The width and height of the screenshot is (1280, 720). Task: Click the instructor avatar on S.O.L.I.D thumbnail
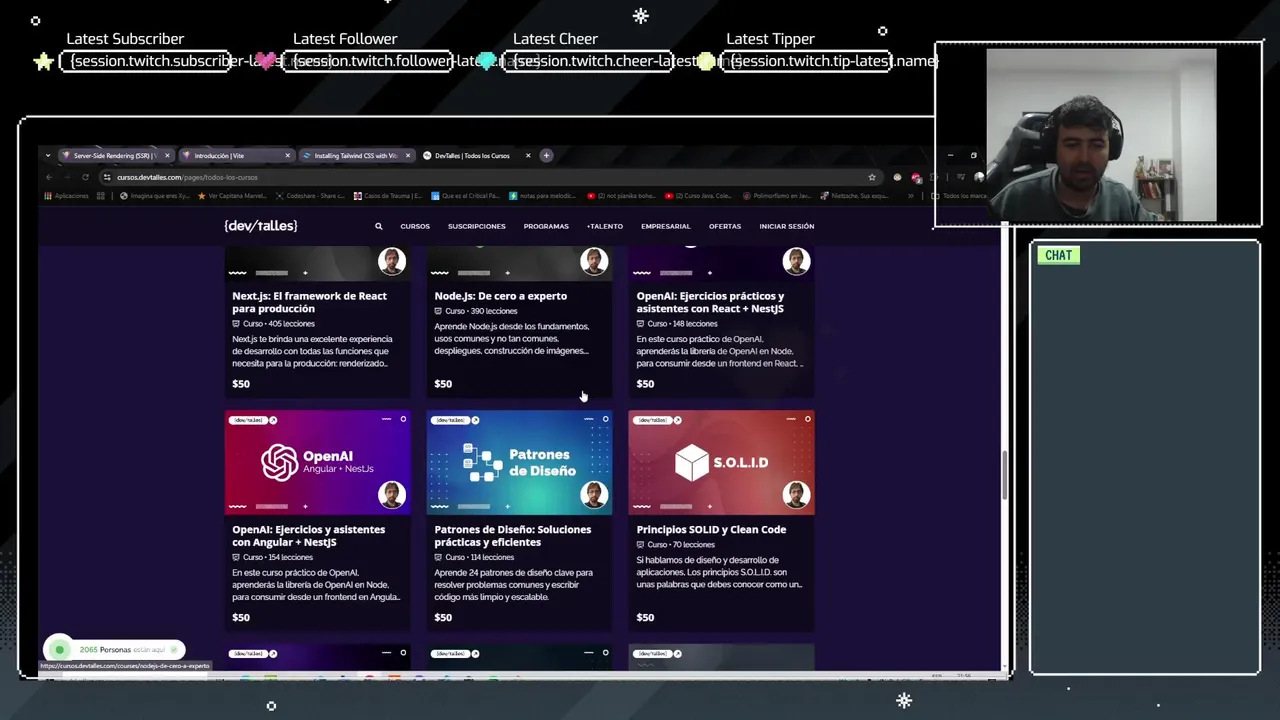point(796,494)
